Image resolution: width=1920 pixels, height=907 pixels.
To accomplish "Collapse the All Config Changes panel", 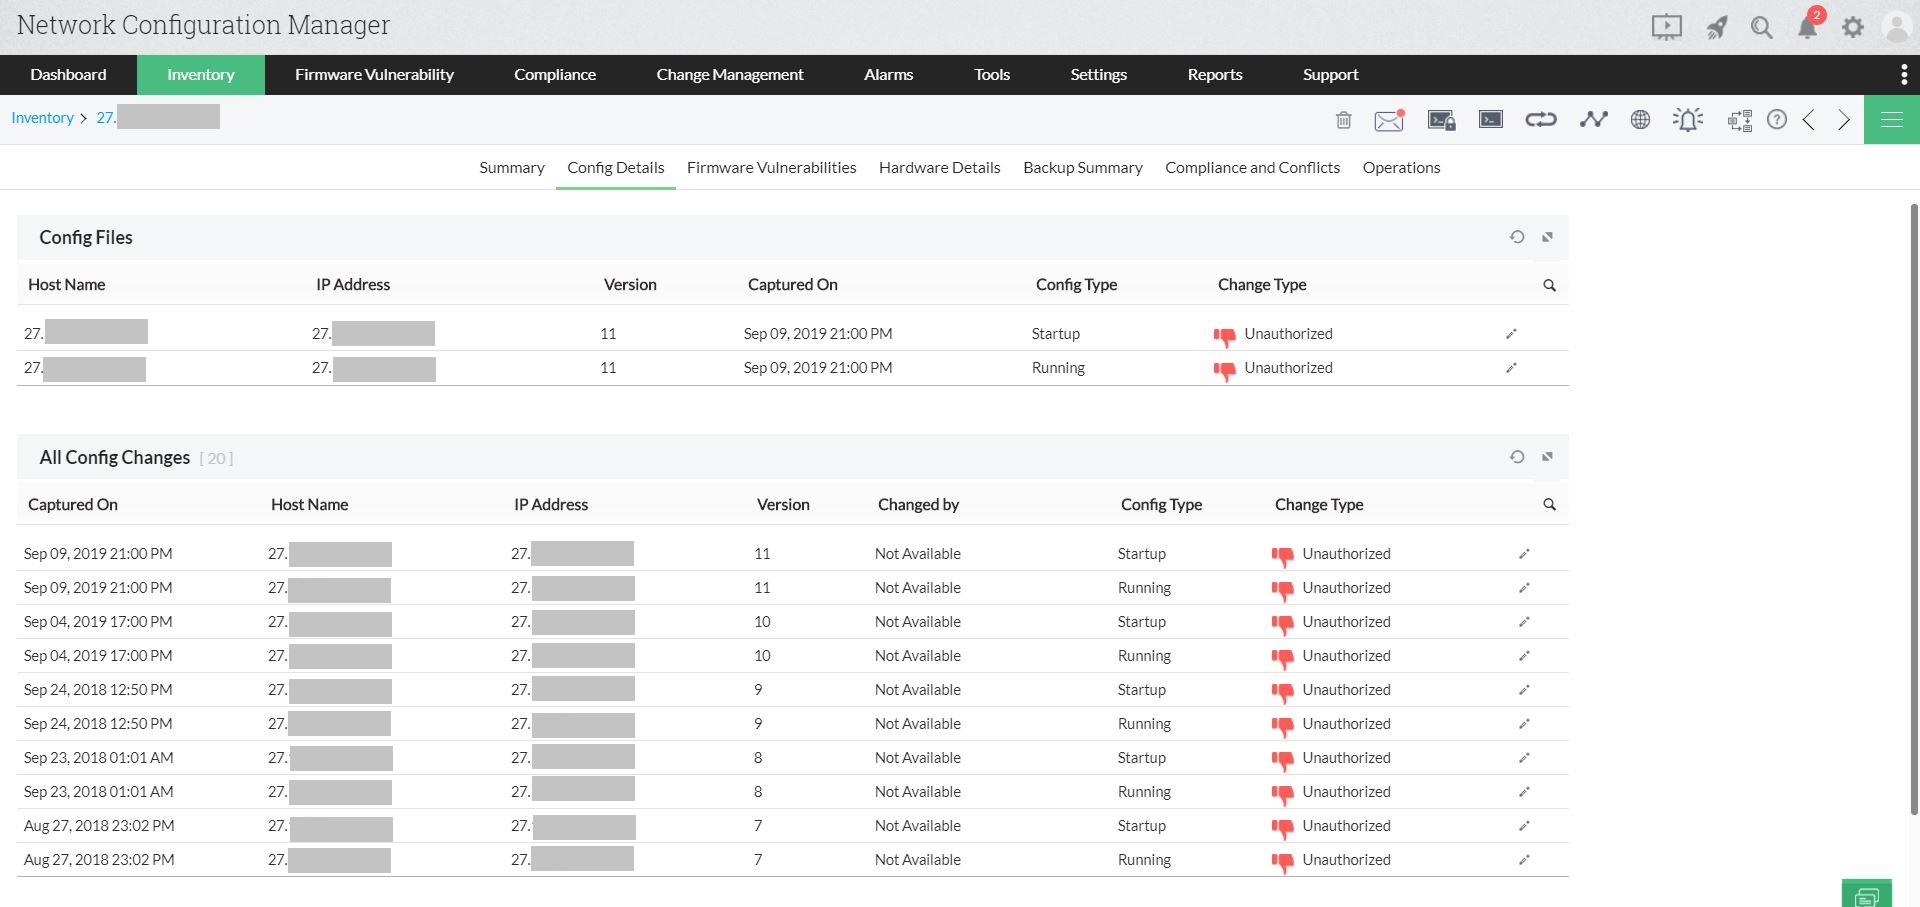I will tap(1547, 457).
